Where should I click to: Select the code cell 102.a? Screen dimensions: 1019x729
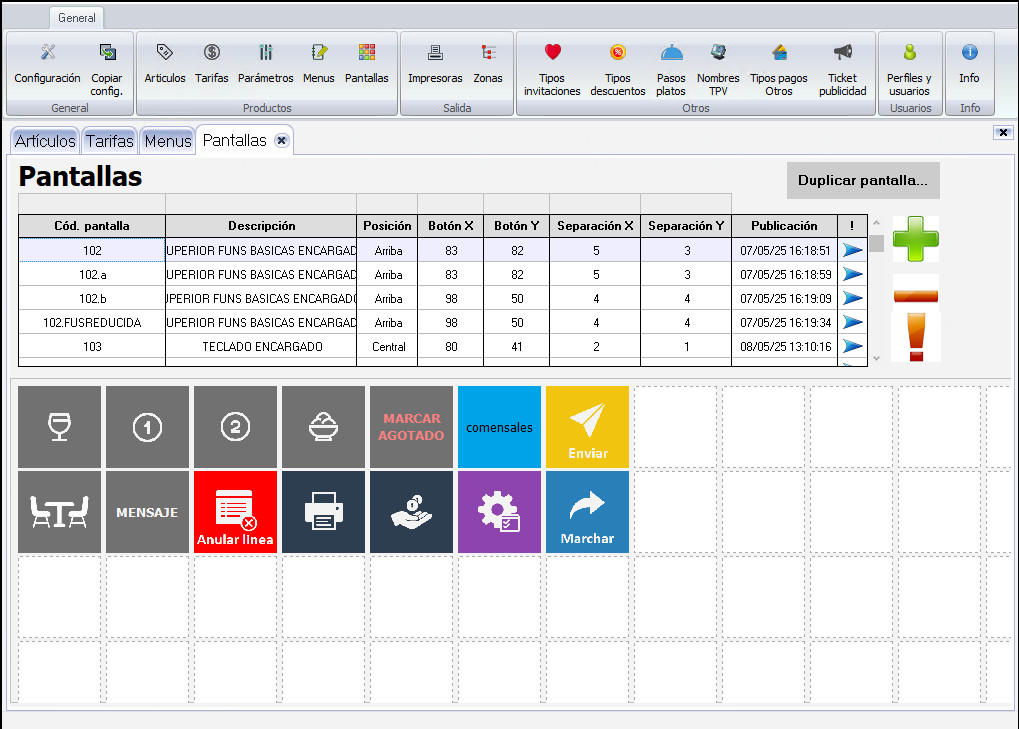(92, 274)
